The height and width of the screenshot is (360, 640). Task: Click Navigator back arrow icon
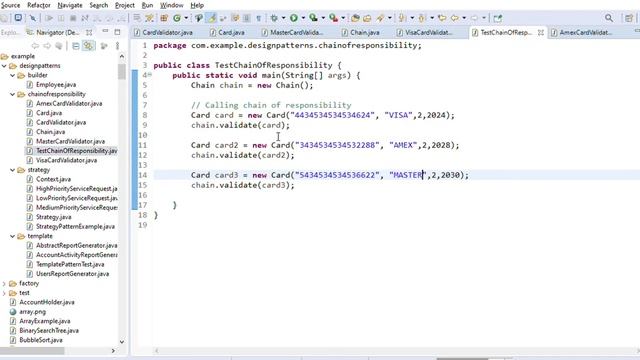[x=35, y=46]
